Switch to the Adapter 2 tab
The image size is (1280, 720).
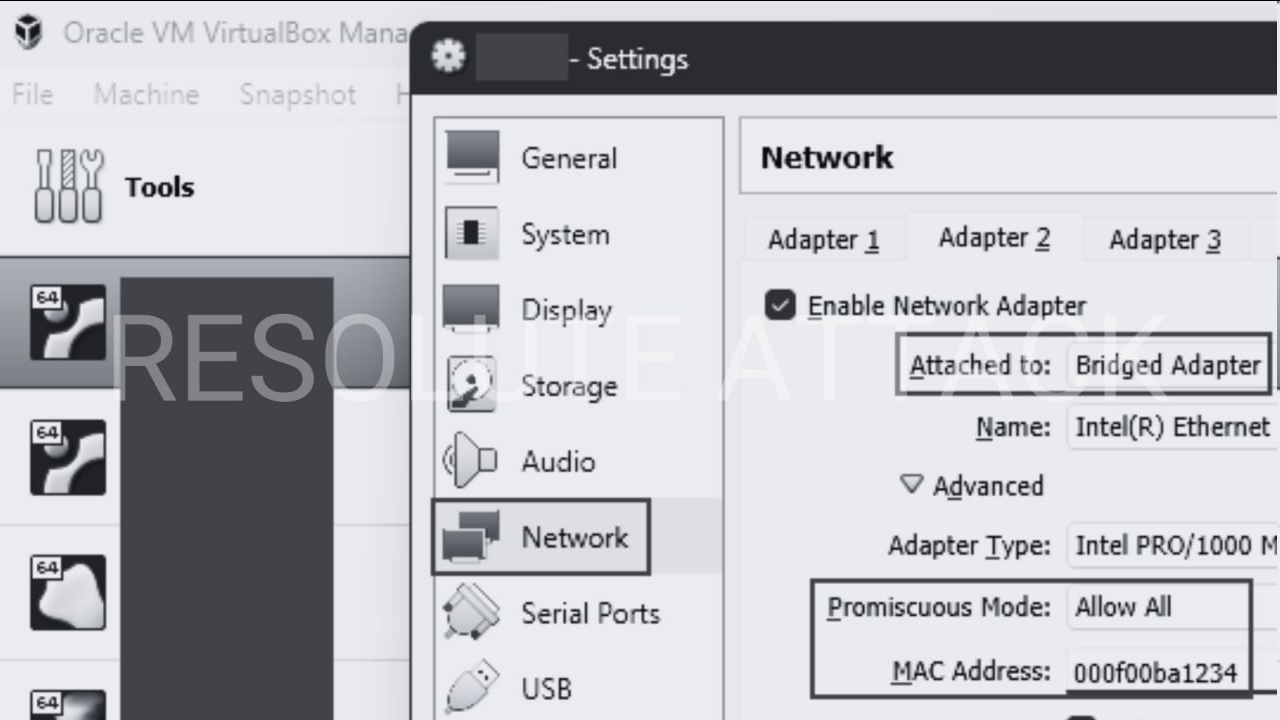(x=994, y=238)
